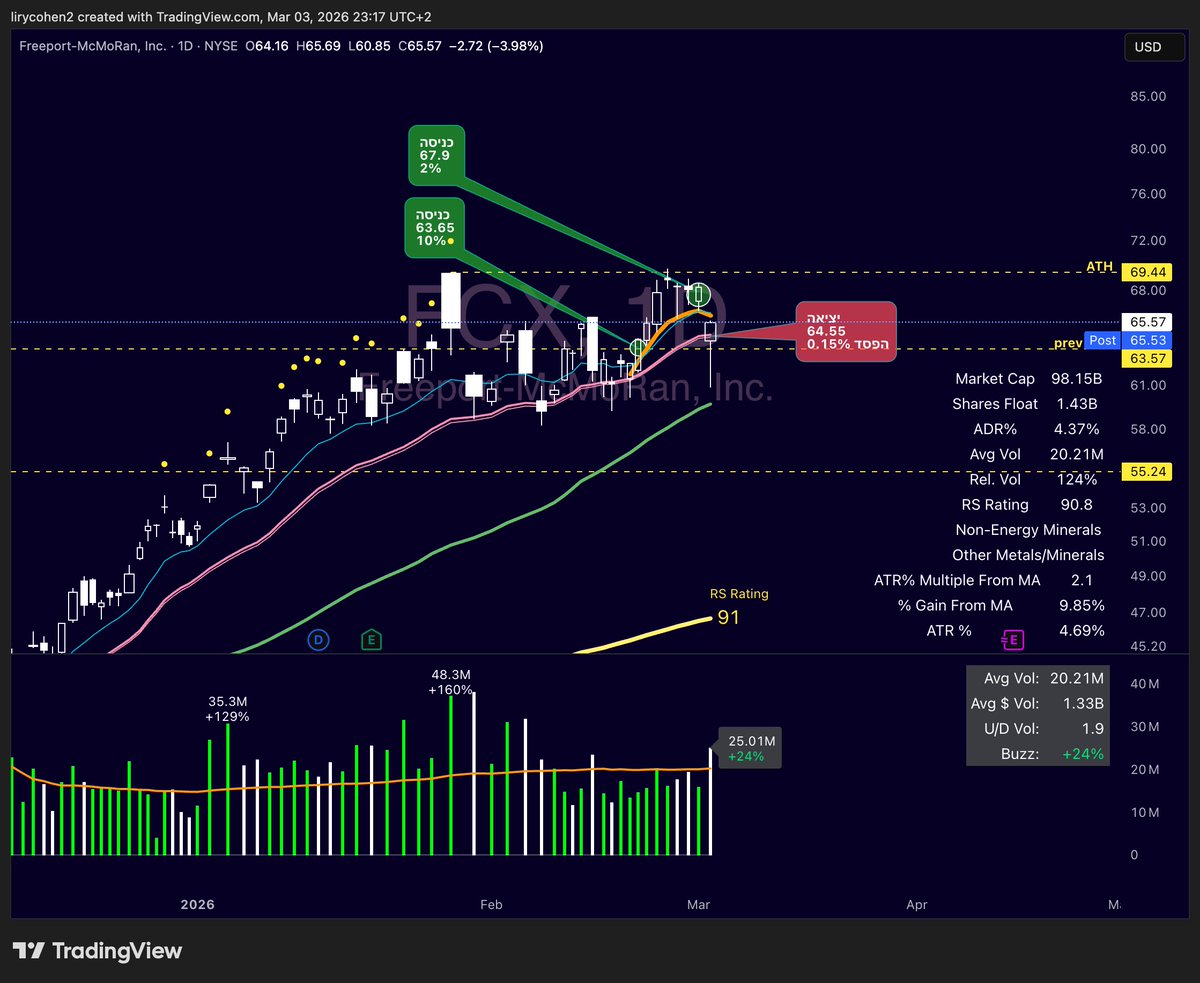Select the 63.57 yellow price label

coord(1145,359)
